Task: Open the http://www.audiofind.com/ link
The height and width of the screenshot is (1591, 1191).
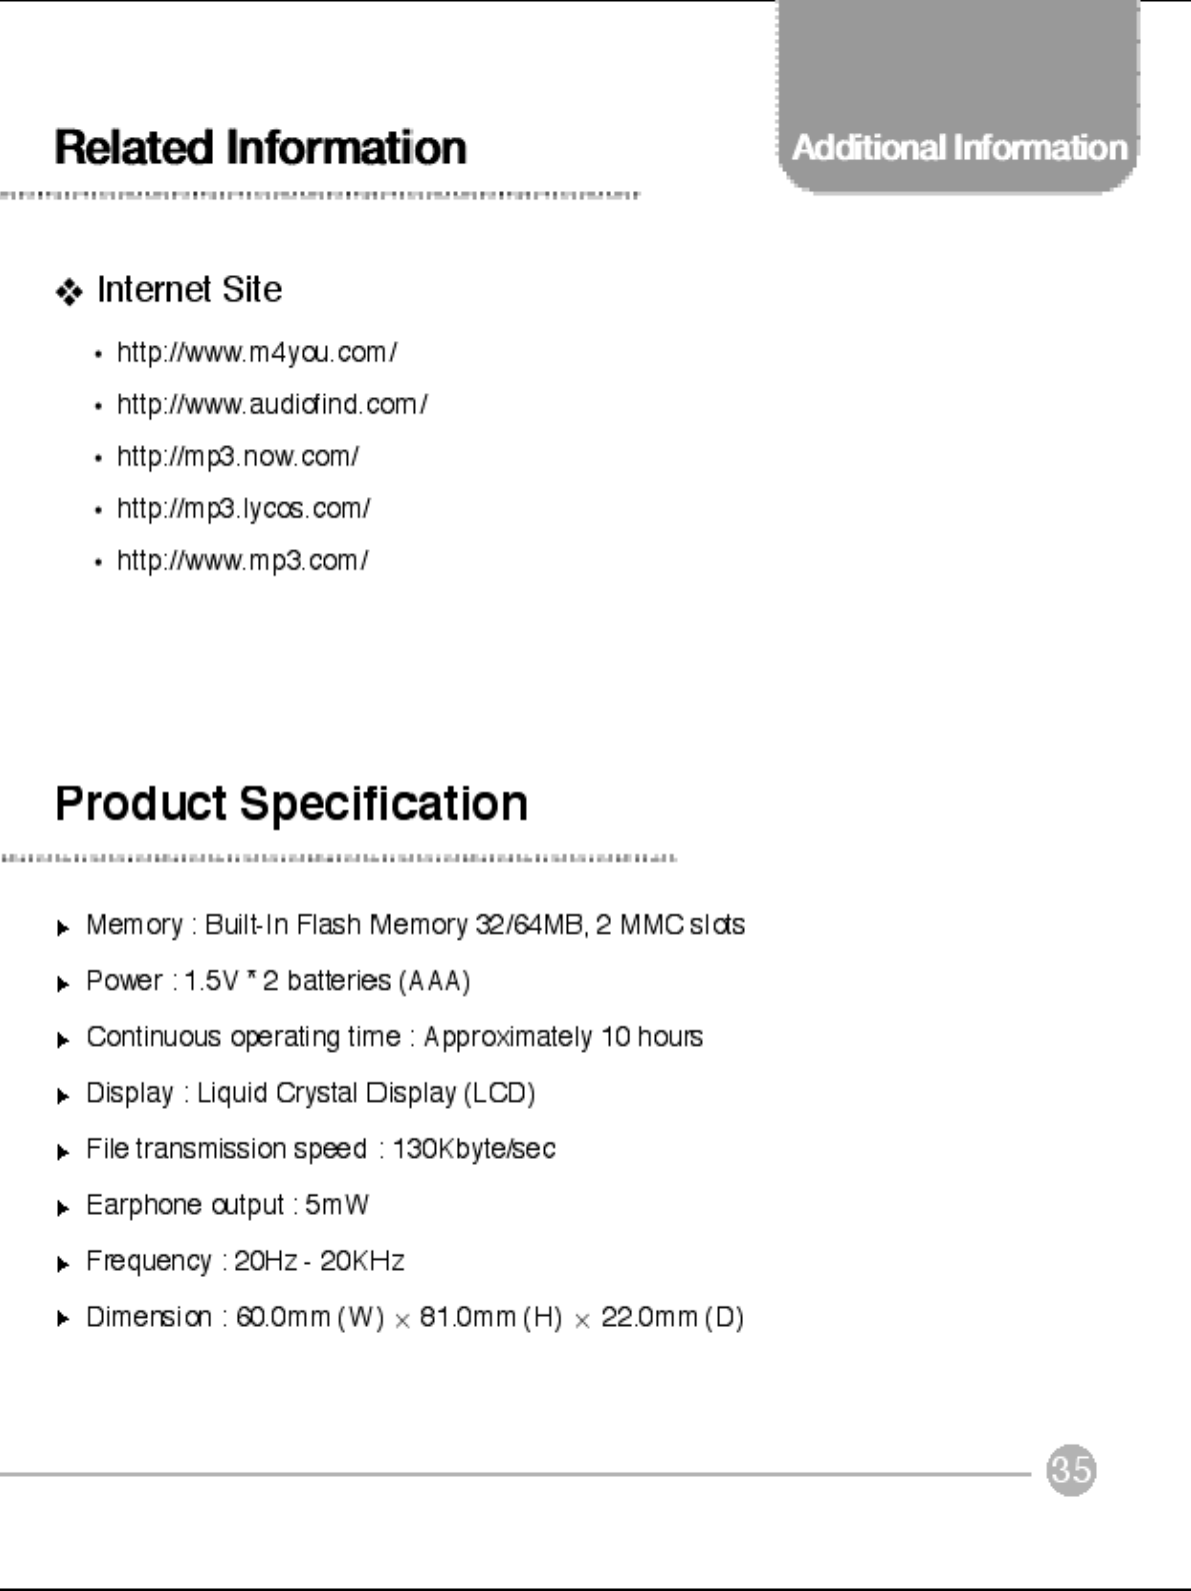Action: [272, 405]
